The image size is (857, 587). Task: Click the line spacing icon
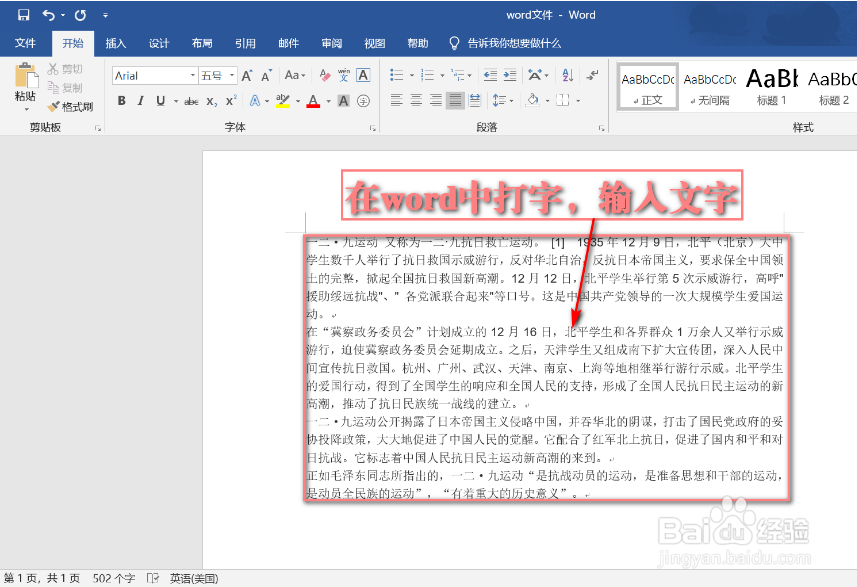tap(499, 101)
